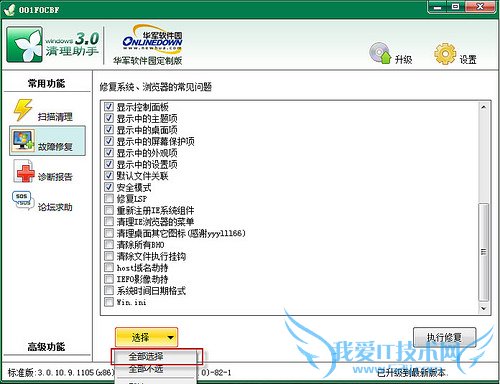Close the window
The width and height of the screenshot is (500, 384).
[x=479, y=7]
